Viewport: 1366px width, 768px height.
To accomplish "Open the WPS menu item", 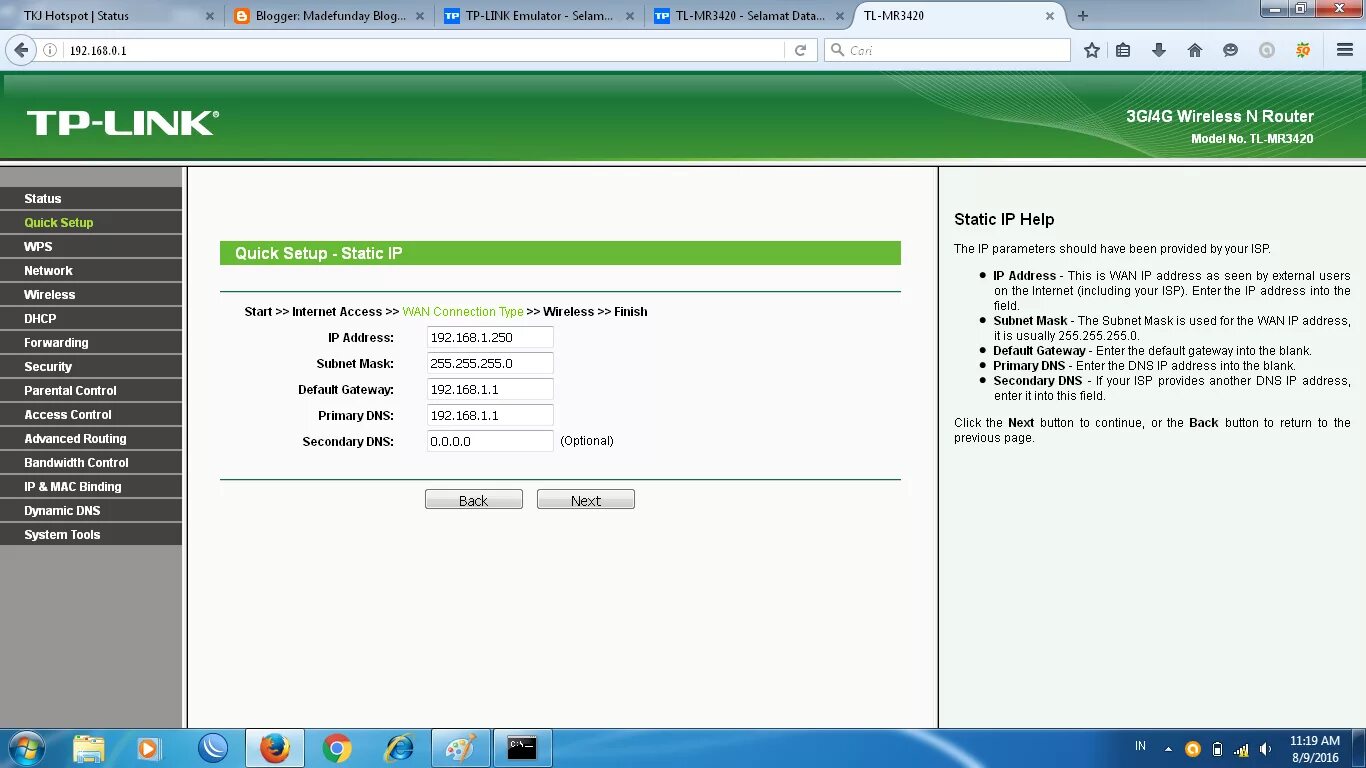I will [91, 247].
